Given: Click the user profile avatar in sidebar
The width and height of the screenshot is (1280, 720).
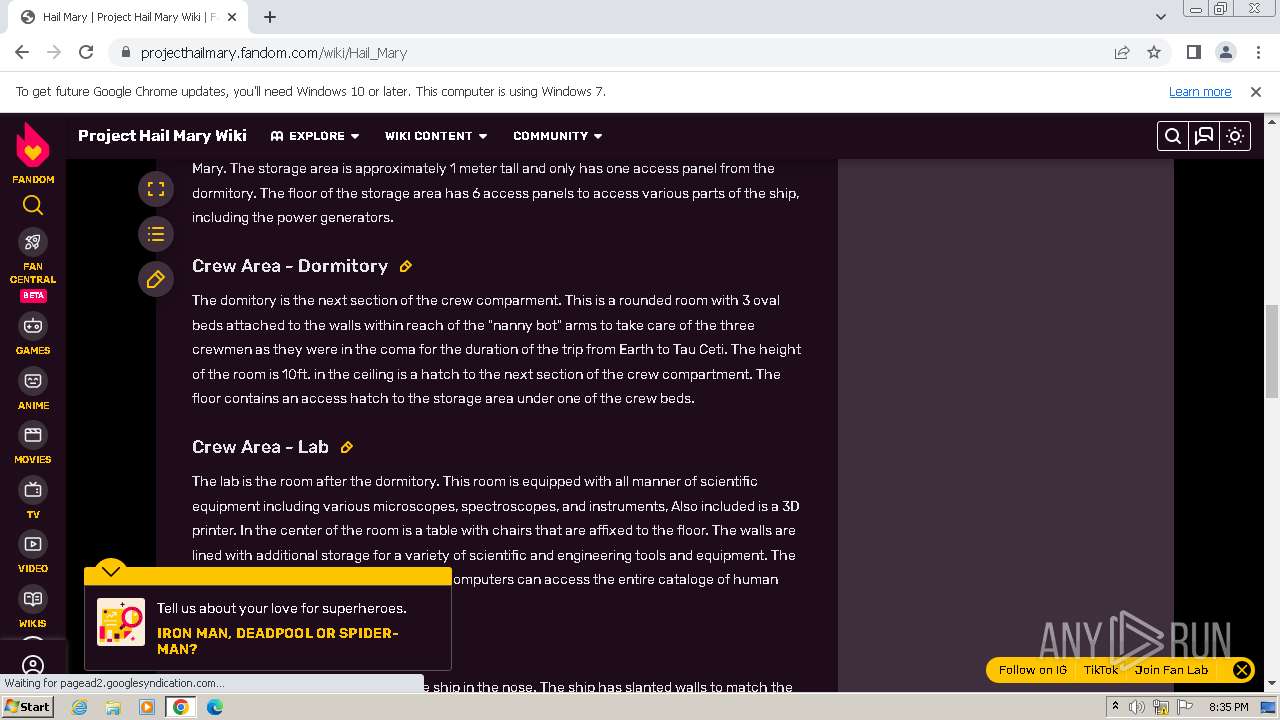Looking at the screenshot, I should click(x=33, y=666).
